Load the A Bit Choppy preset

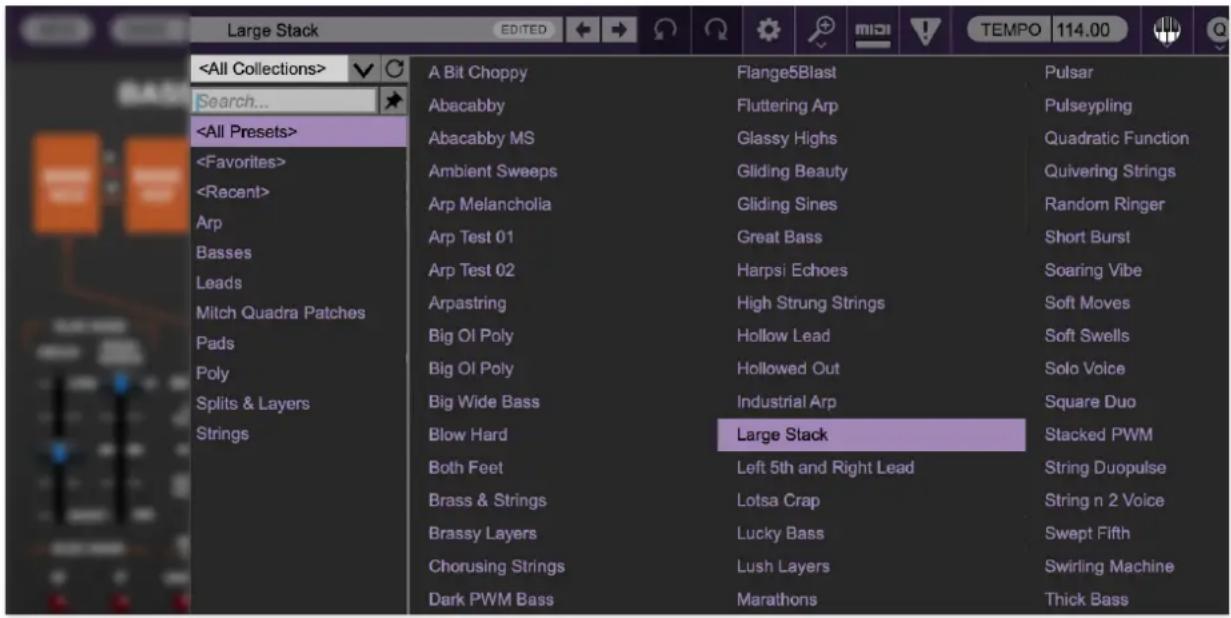(477, 72)
